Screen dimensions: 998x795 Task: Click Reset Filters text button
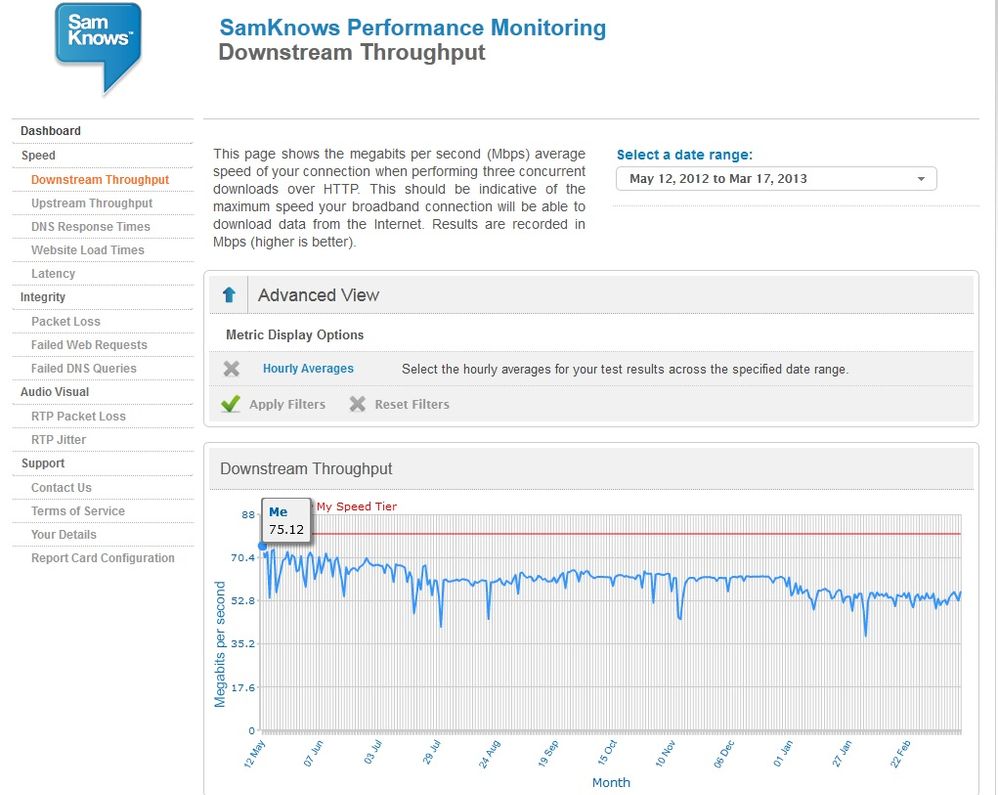(x=412, y=404)
